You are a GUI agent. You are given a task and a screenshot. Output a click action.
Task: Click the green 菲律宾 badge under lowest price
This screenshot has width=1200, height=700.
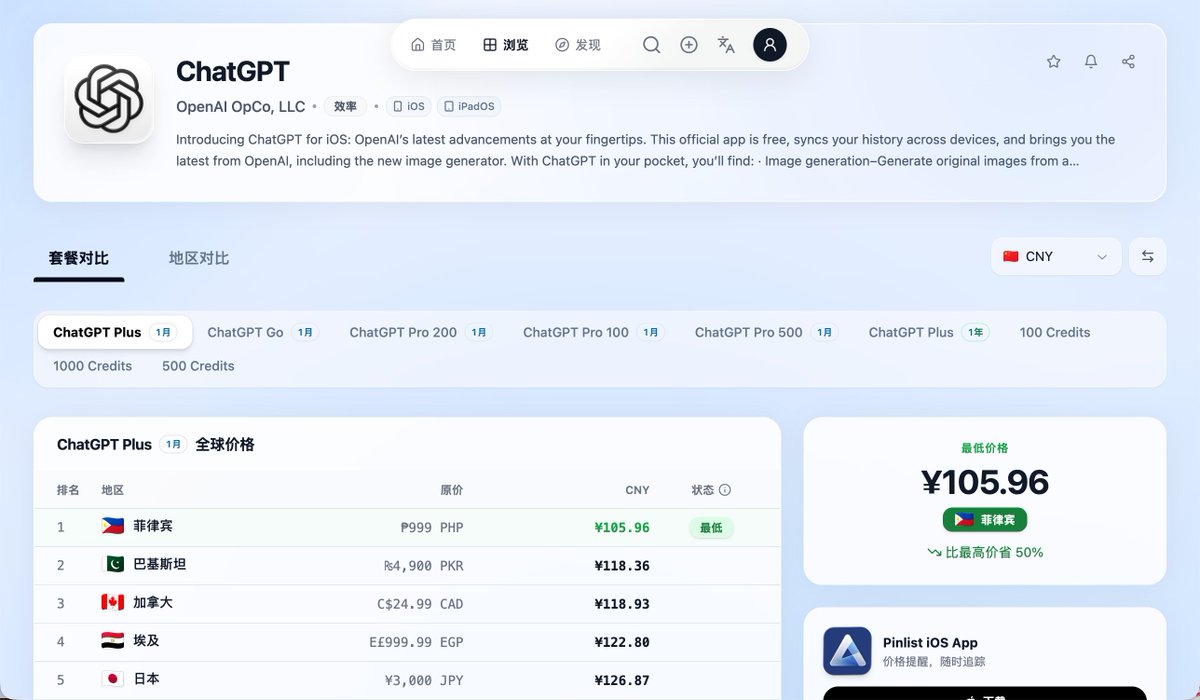click(985, 520)
